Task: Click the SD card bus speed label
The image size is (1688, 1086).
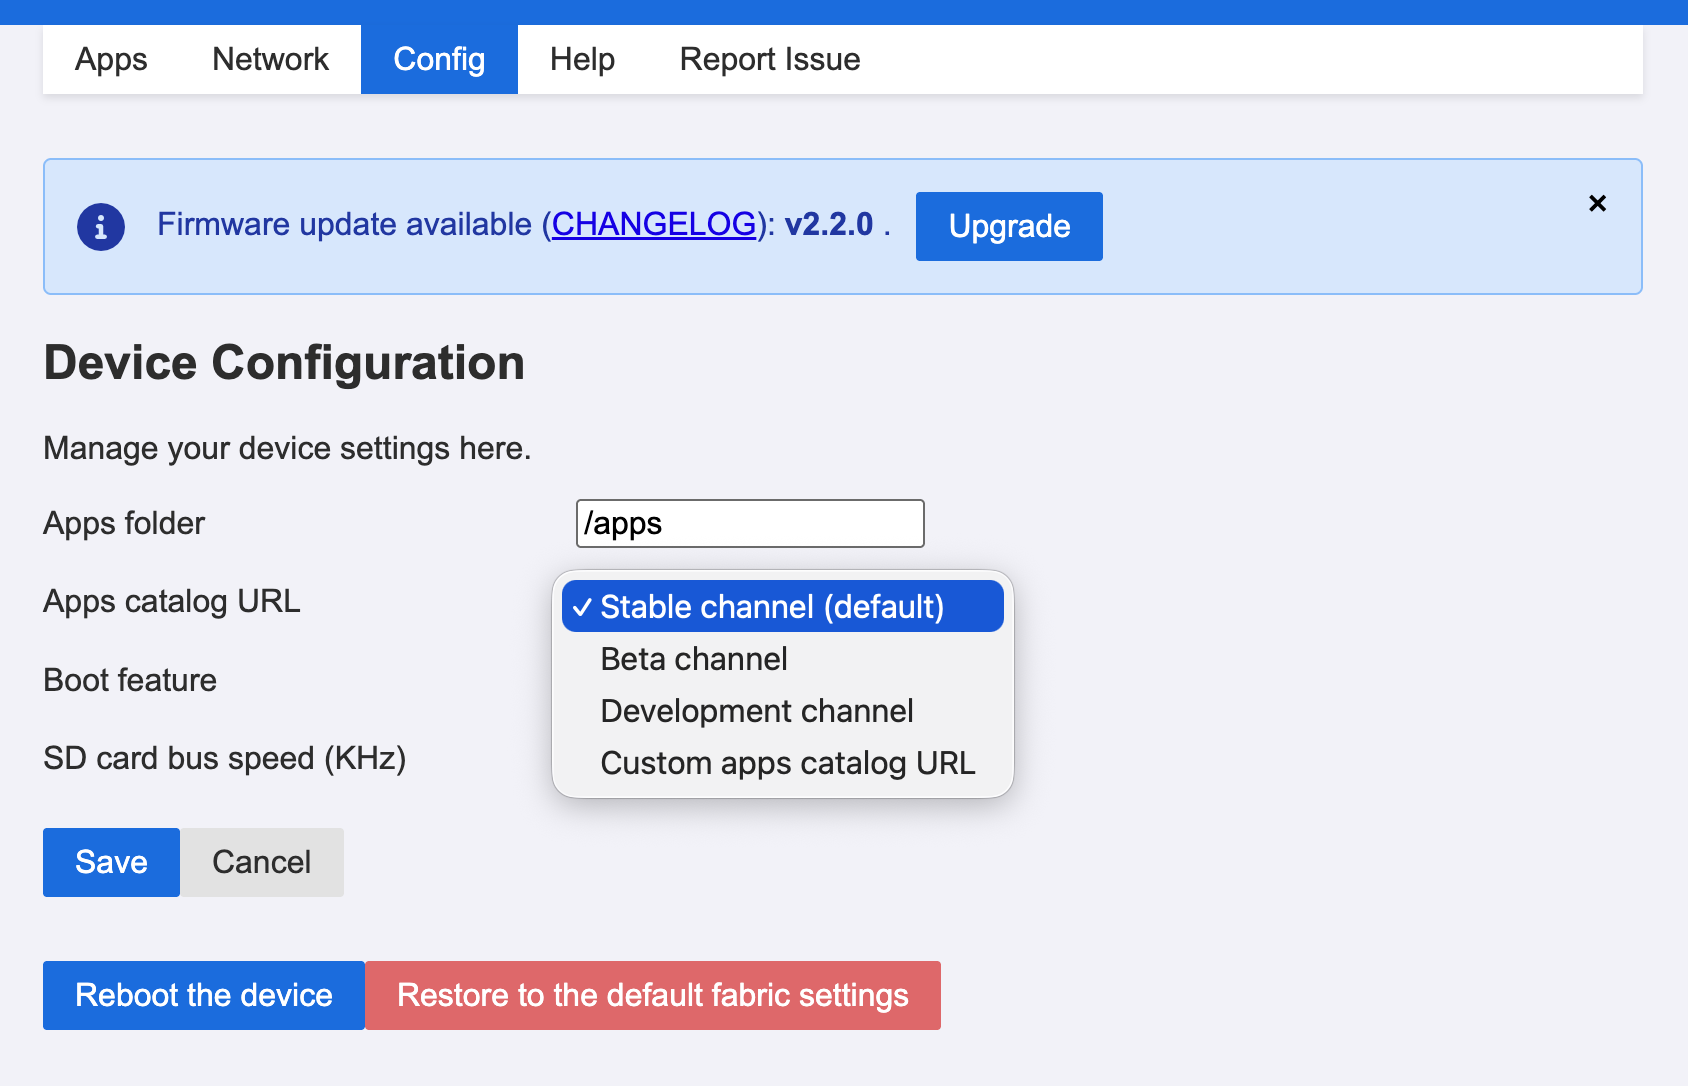Action: (x=224, y=758)
